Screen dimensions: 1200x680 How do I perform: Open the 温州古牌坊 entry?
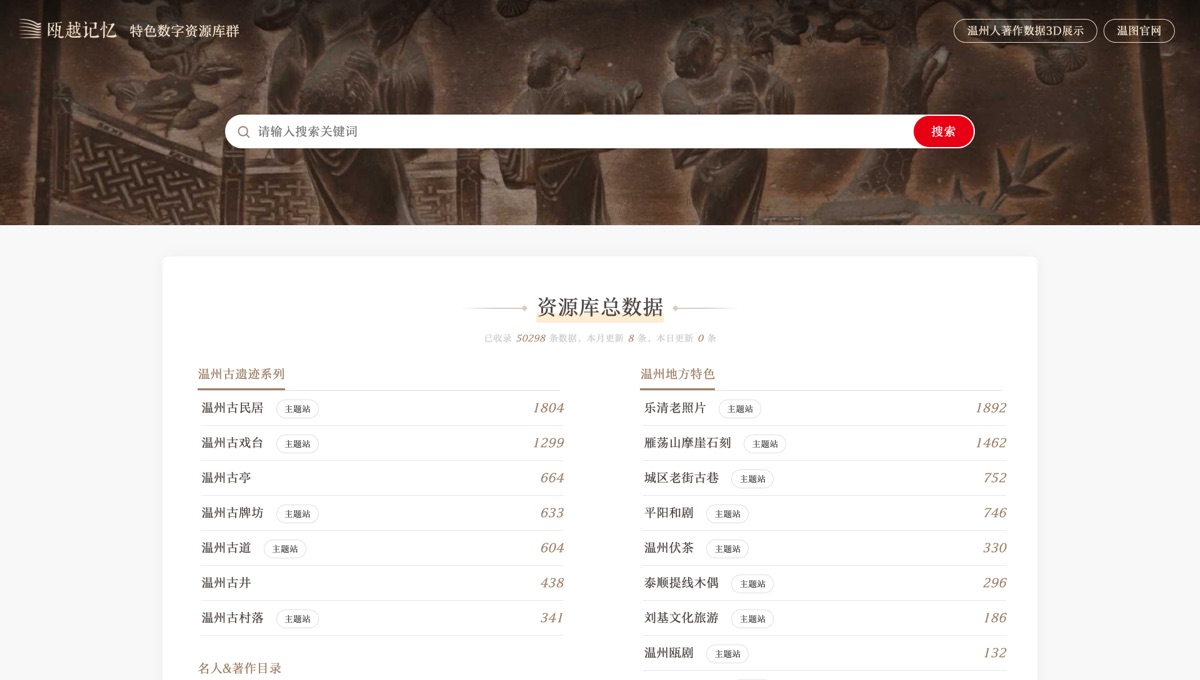click(x=232, y=513)
